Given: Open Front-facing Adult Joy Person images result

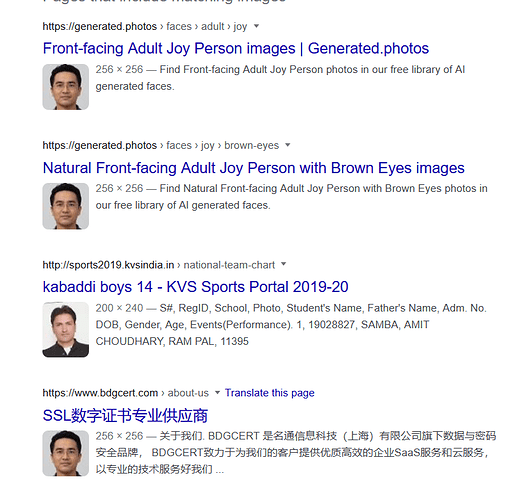Looking at the screenshot, I should click(x=236, y=48).
